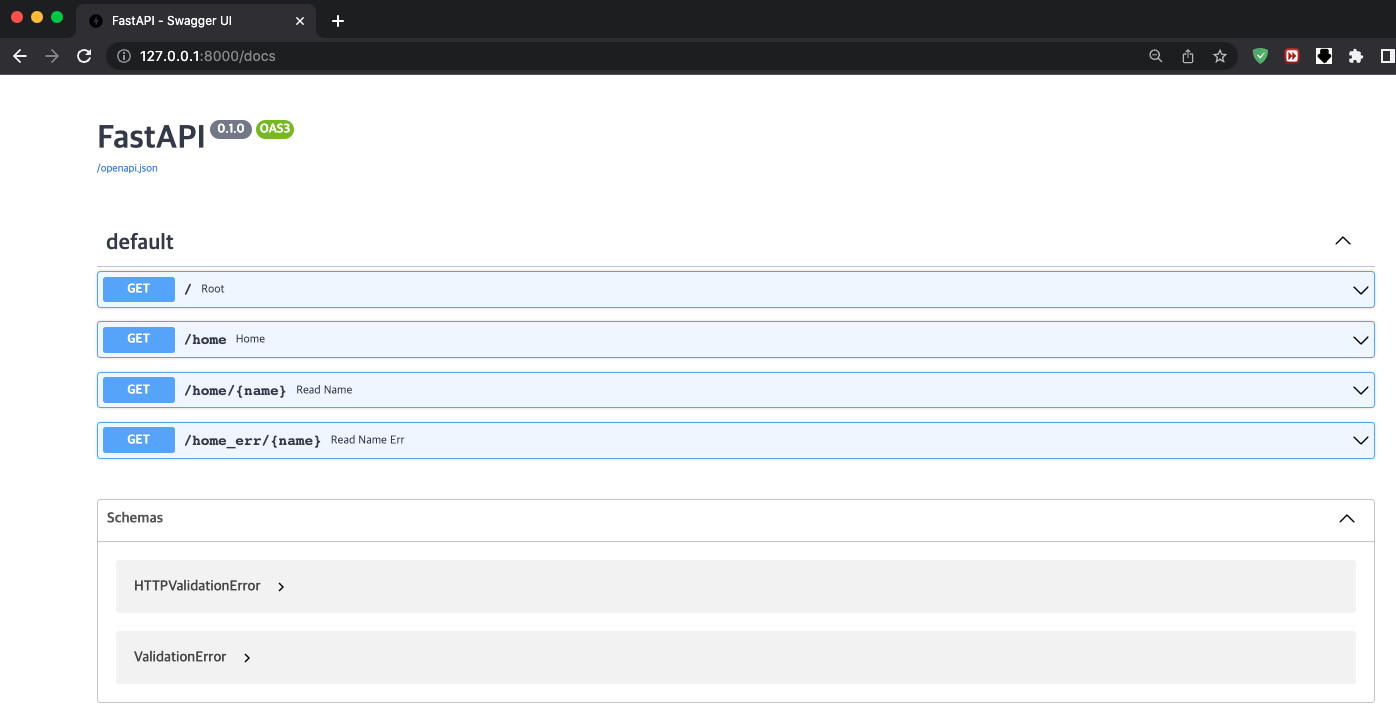
Task: Click the Read Name Err summary text
Action: point(368,440)
